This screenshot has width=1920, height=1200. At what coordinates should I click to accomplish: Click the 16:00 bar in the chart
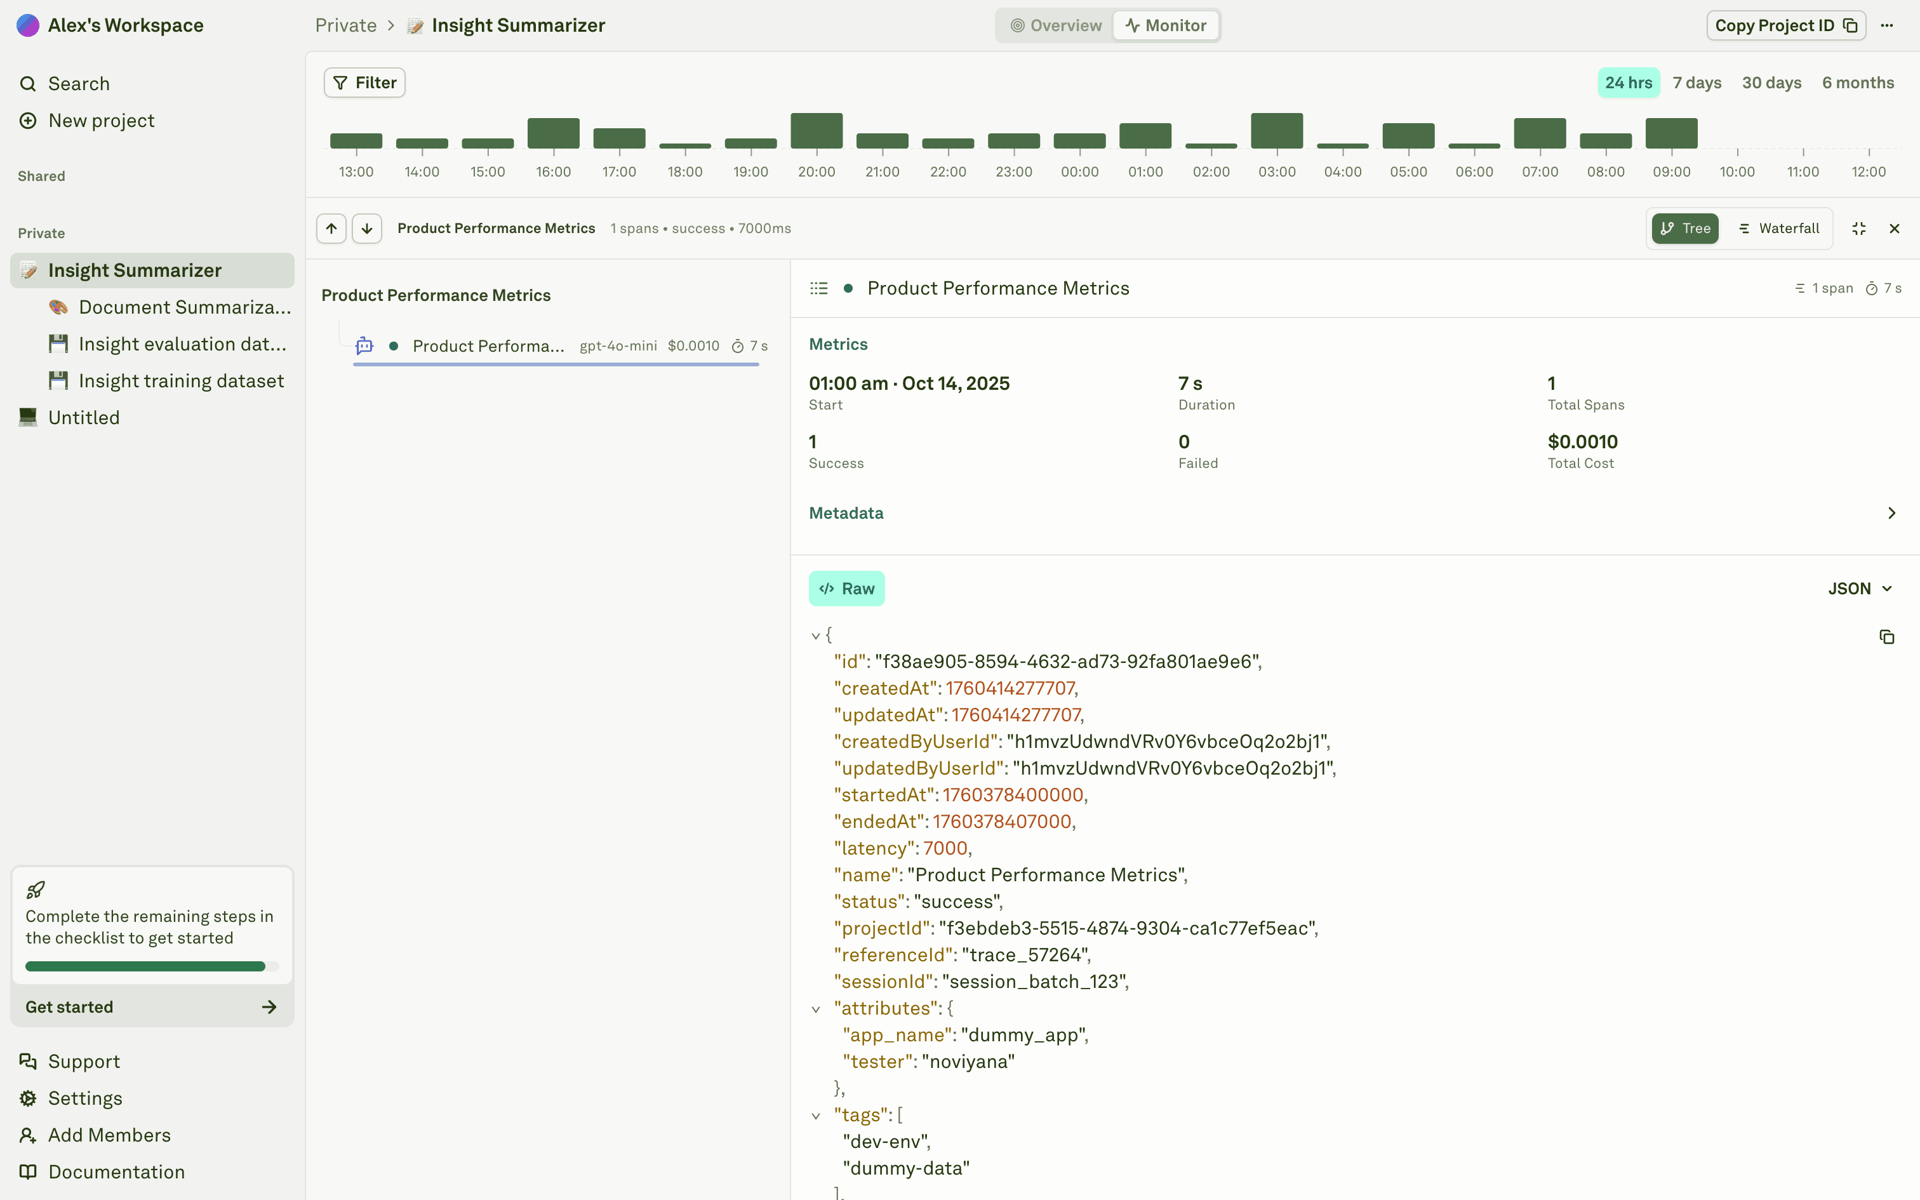(553, 134)
